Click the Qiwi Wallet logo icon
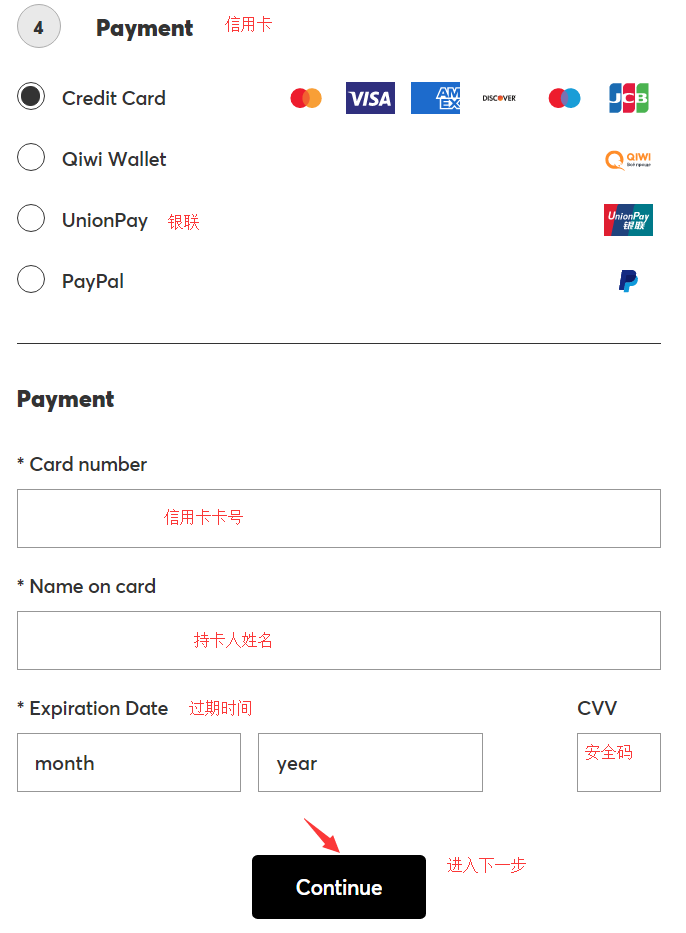Image resolution: width=686 pixels, height=933 pixels. (628, 160)
